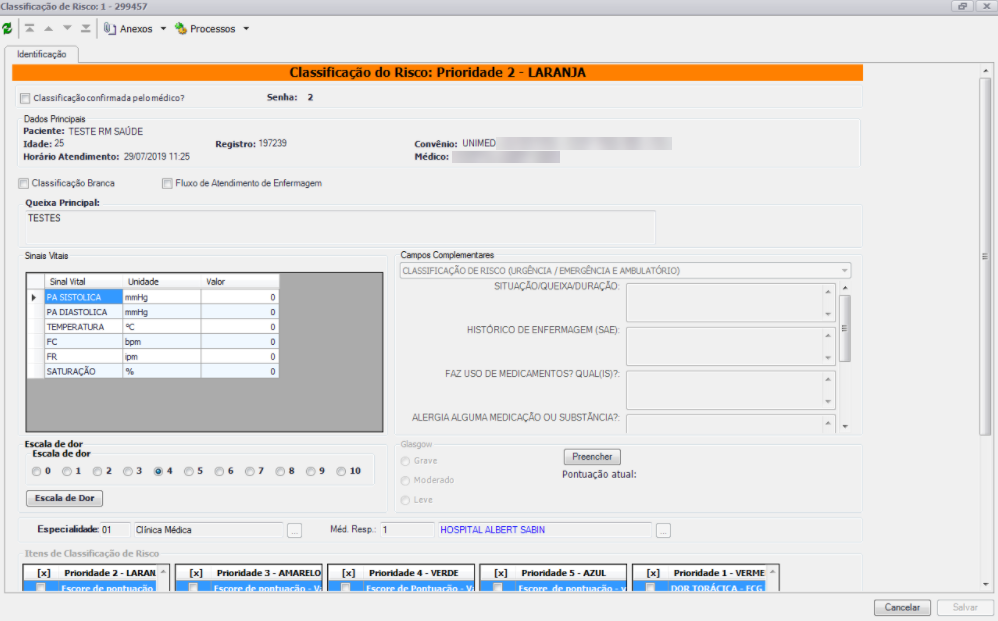Open the Campos Complementares combo box
The width and height of the screenshot is (998, 621).
click(x=626, y=271)
